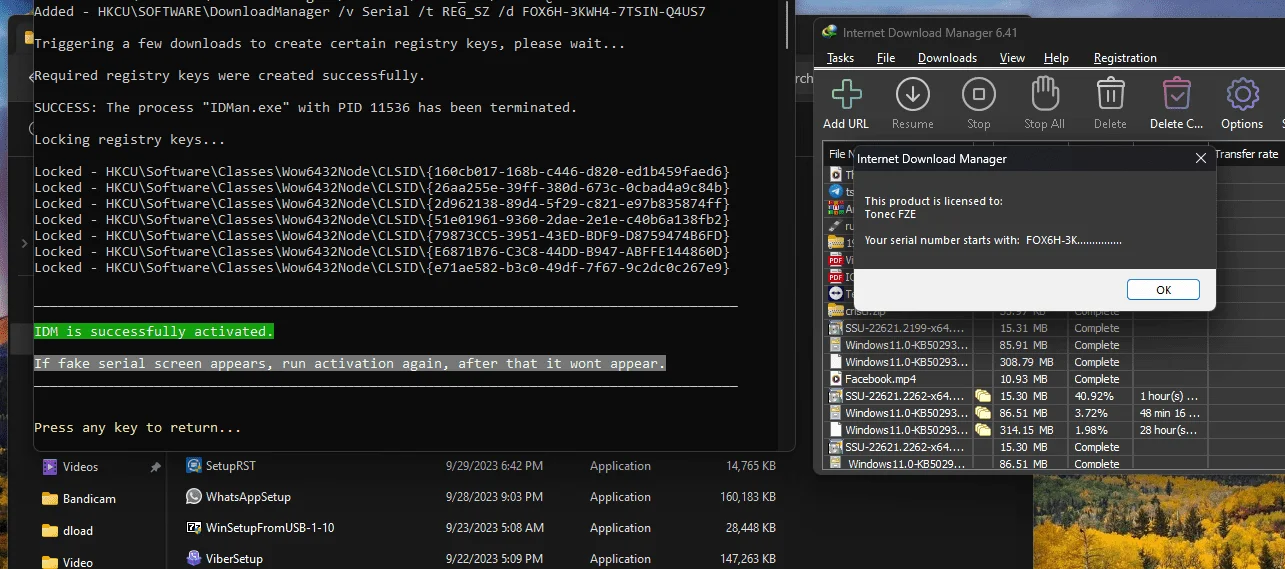Open IDM Options via the gear icon
Viewport: 1285px width, 569px height.
pos(1242,95)
